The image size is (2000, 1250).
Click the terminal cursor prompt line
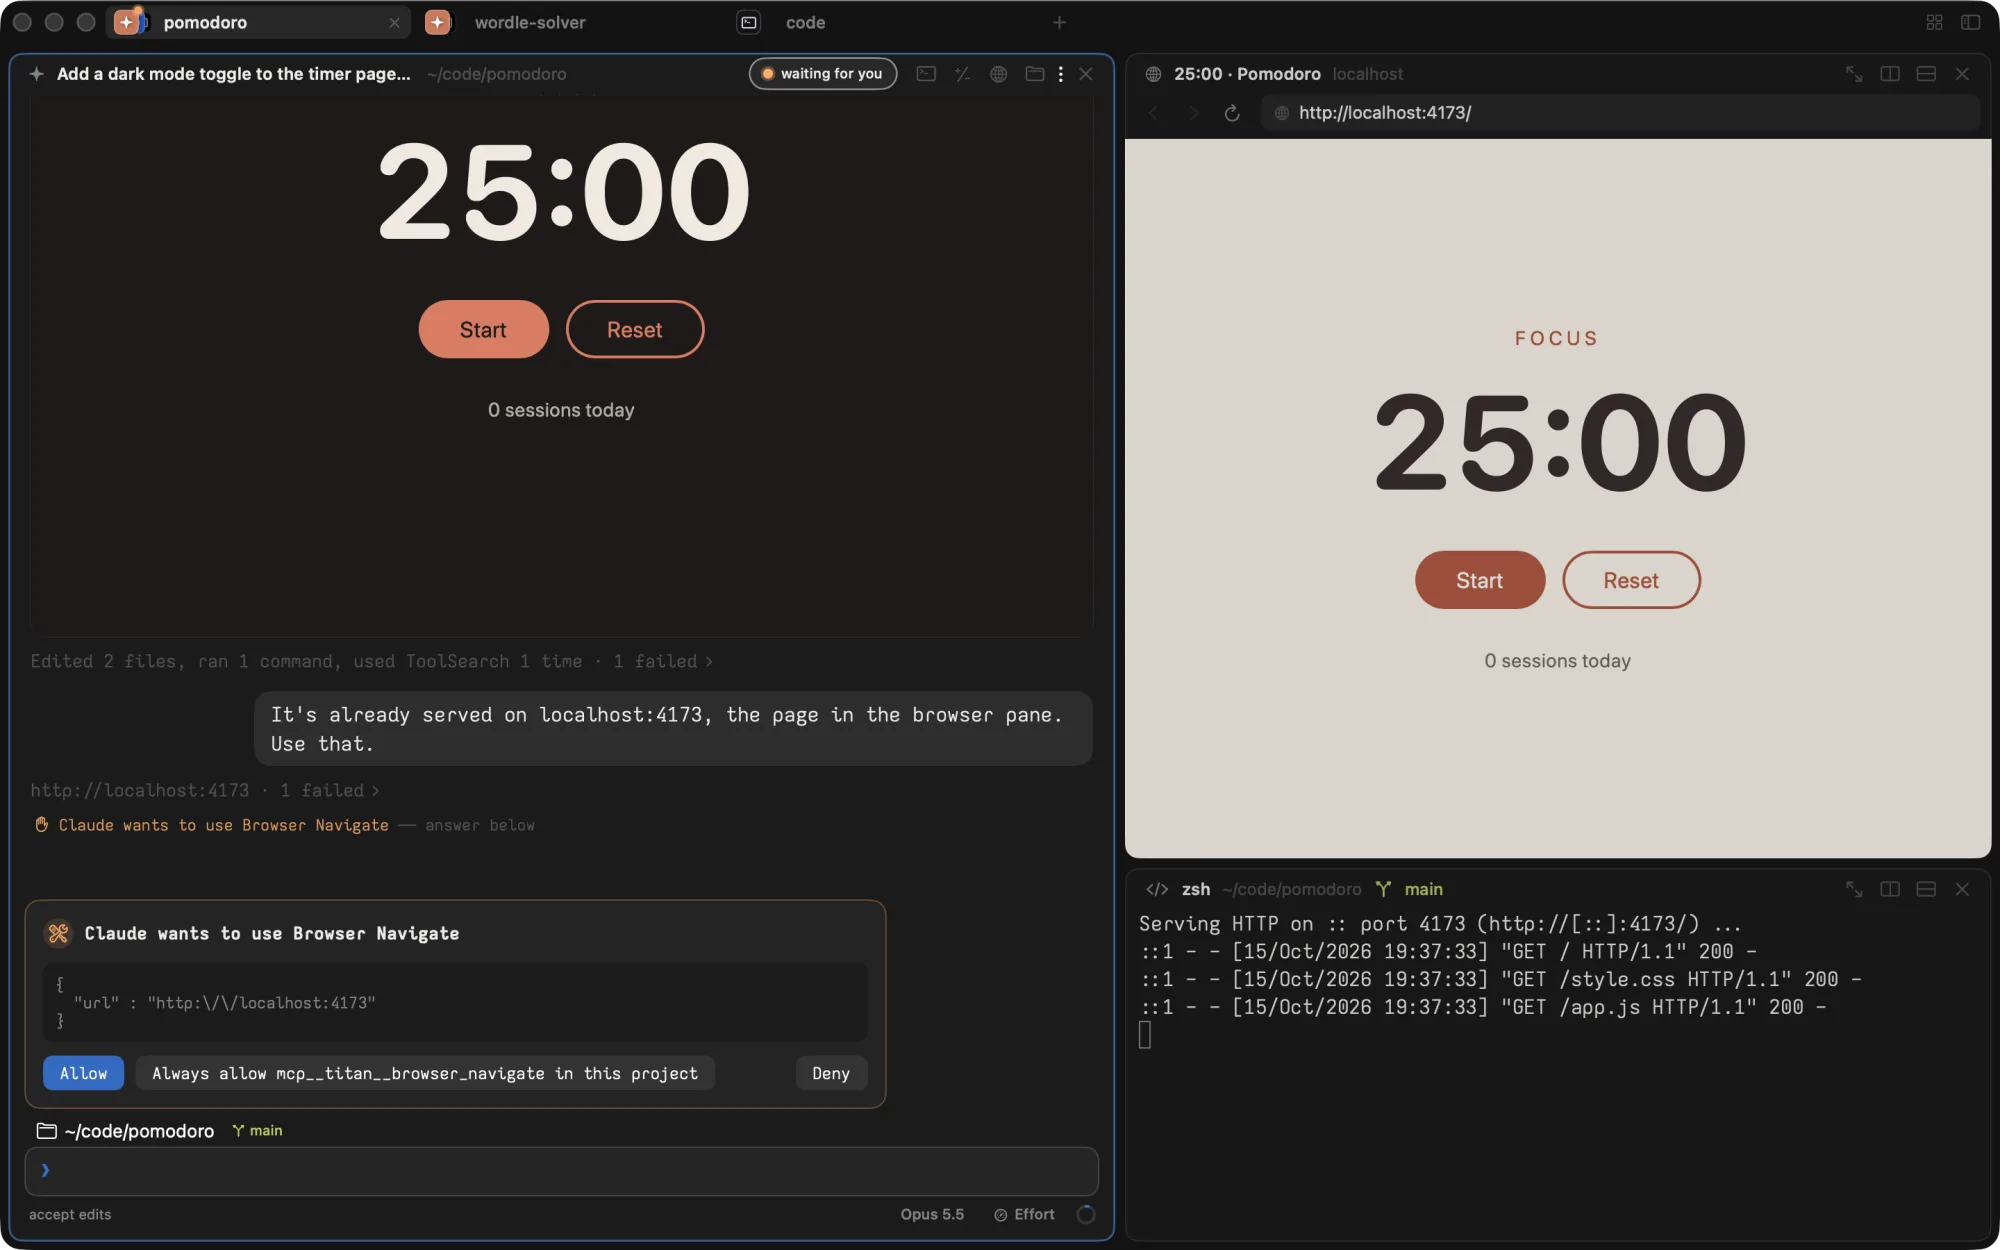[1145, 1035]
